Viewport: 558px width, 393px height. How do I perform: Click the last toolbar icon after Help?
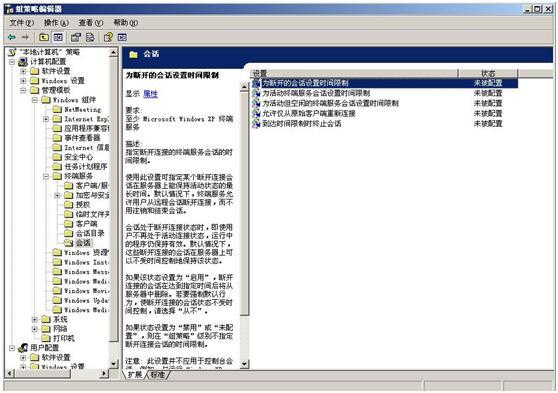point(122,37)
